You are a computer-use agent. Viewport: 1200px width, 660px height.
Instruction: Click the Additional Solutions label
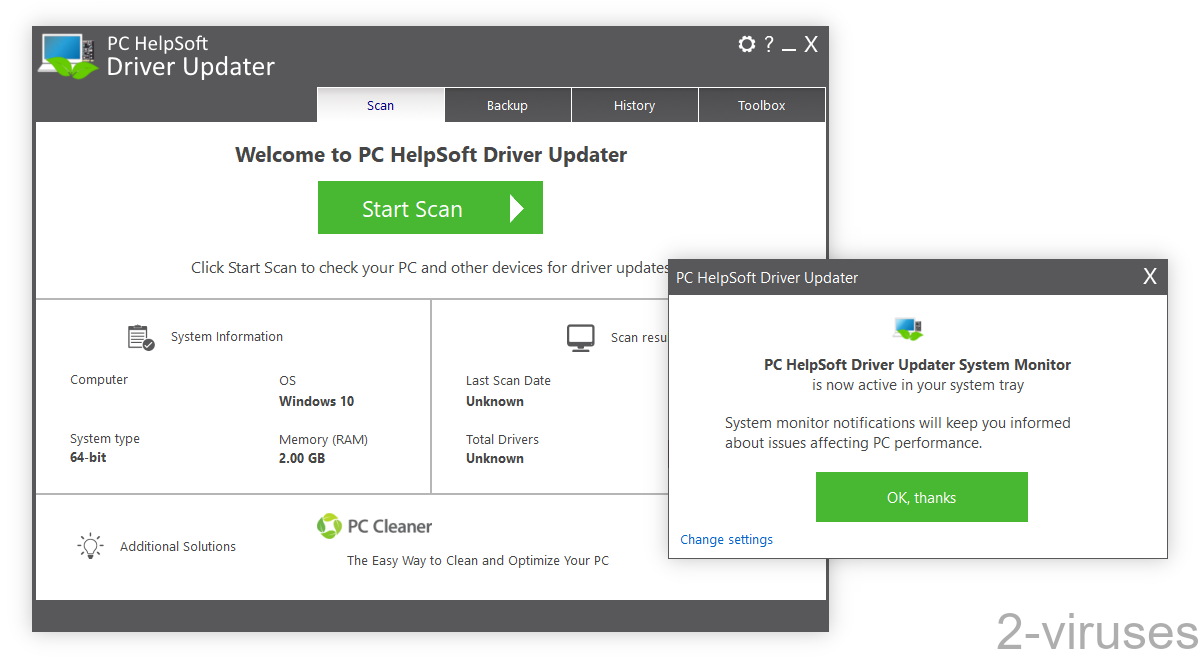(x=178, y=547)
